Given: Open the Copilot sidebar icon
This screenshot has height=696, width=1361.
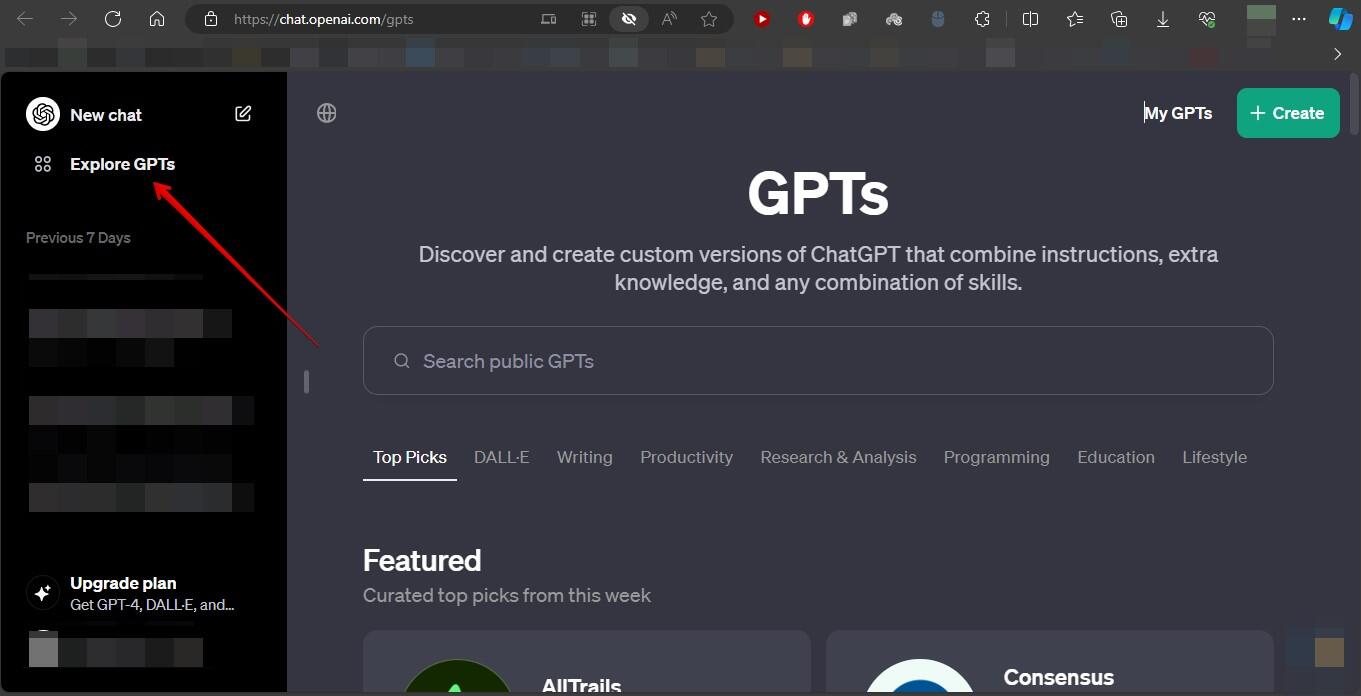Looking at the screenshot, I should 1340,19.
